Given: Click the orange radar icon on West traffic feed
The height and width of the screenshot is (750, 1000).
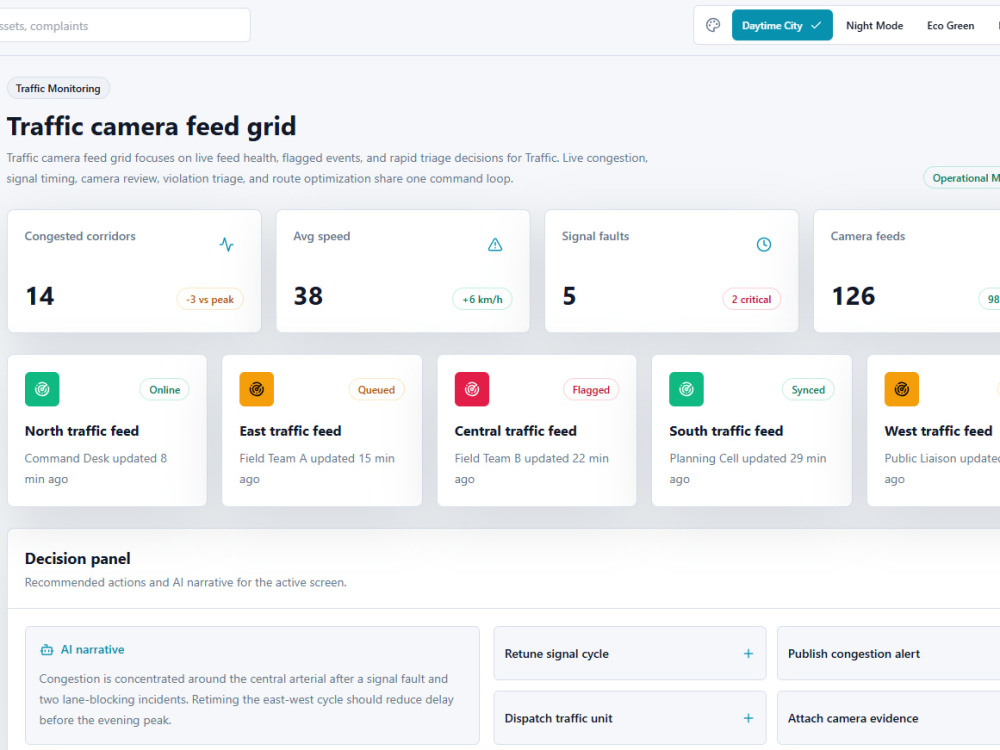Looking at the screenshot, I should [902, 389].
